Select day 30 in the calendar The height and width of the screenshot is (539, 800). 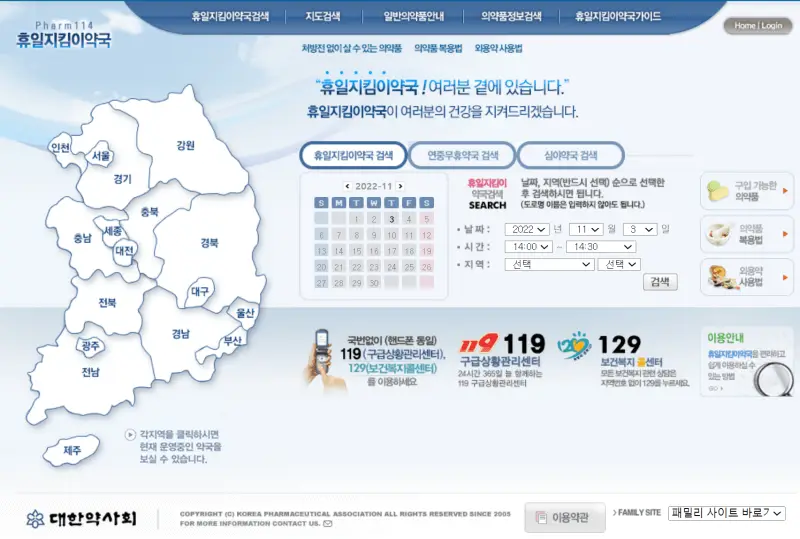(x=374, y=283)
